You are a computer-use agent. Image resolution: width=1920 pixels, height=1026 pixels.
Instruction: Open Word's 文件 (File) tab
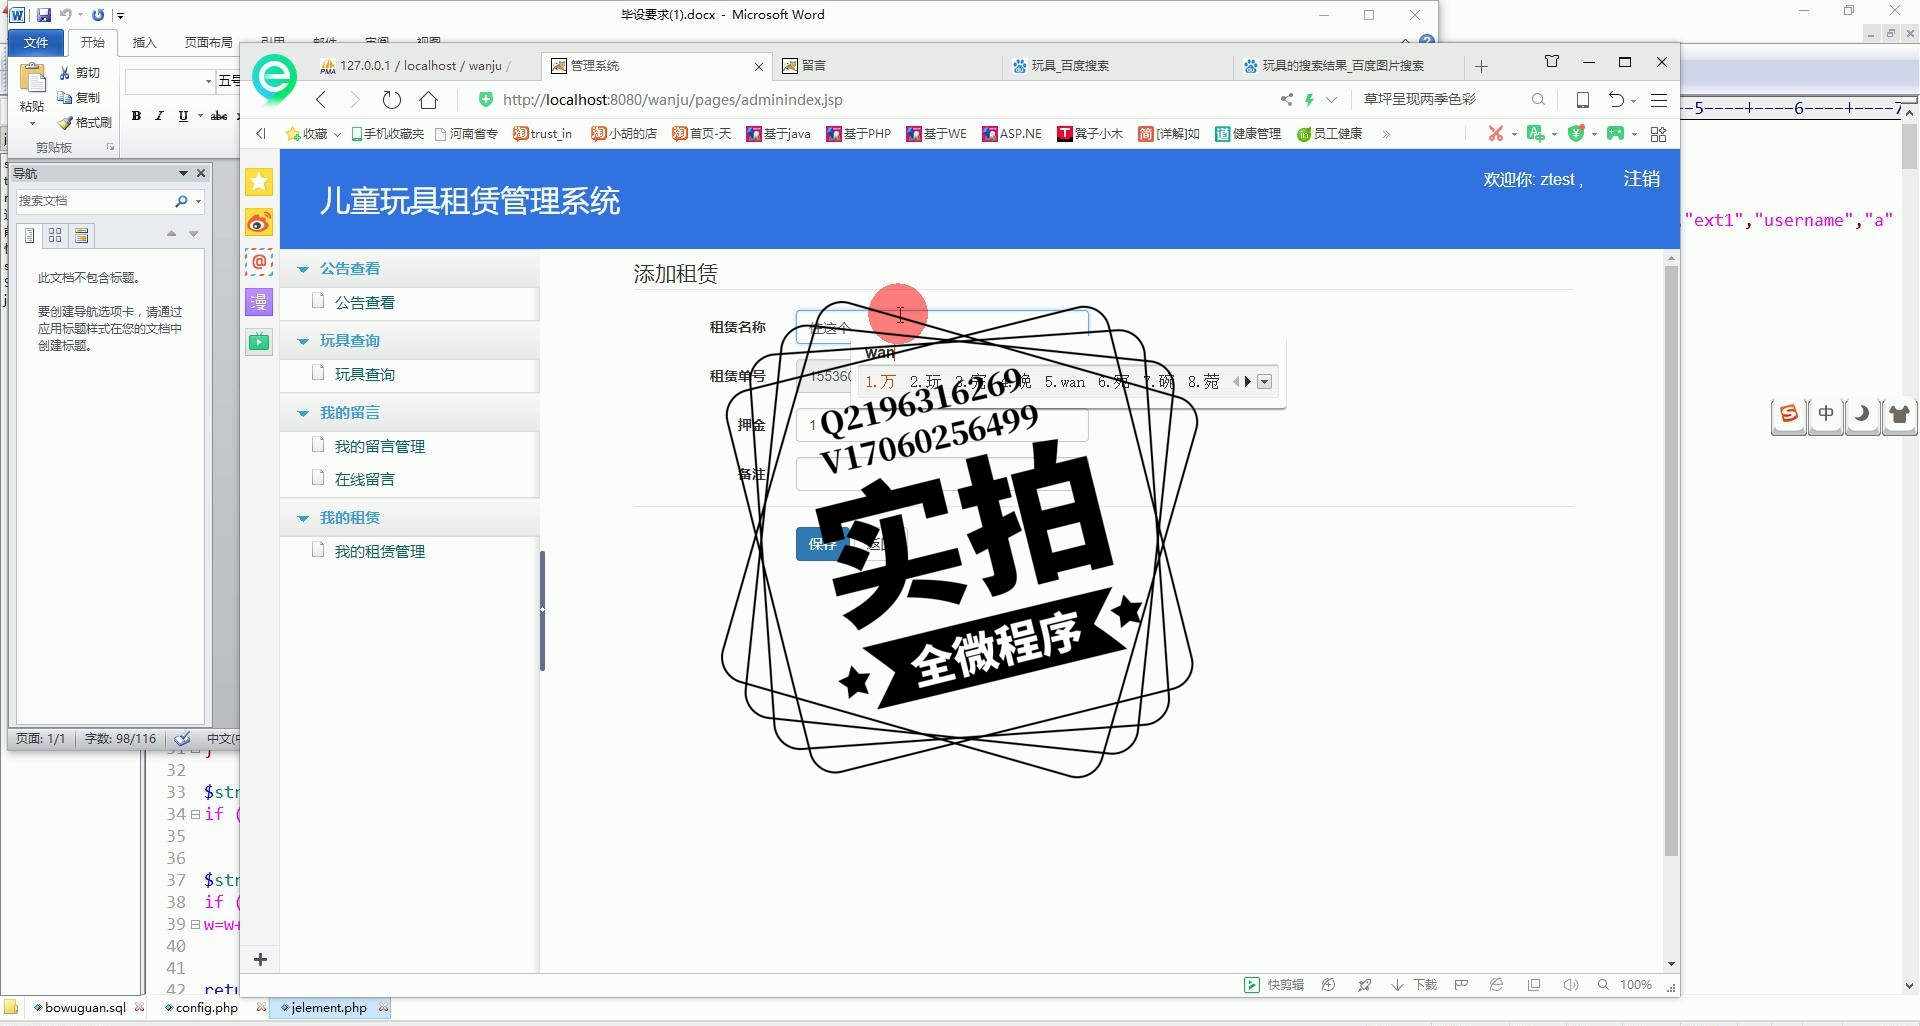[36, 42]
